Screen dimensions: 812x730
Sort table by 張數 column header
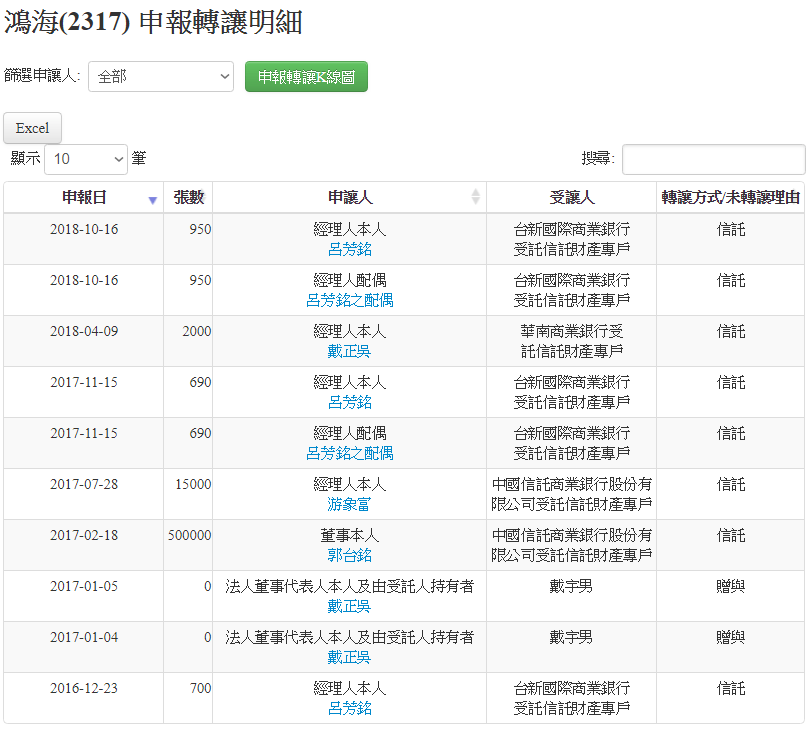(x=188, y=198)
